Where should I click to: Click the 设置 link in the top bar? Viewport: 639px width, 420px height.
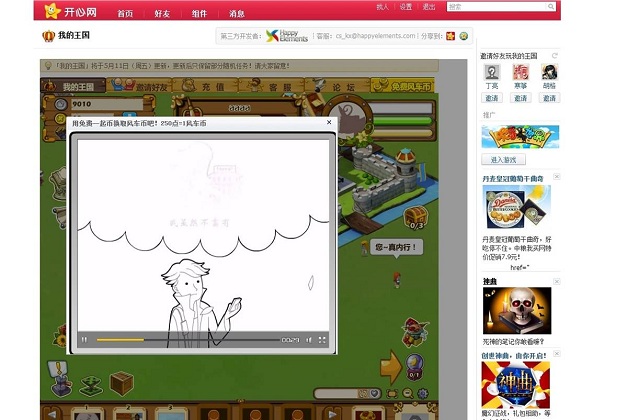click(x=405, y=7)
